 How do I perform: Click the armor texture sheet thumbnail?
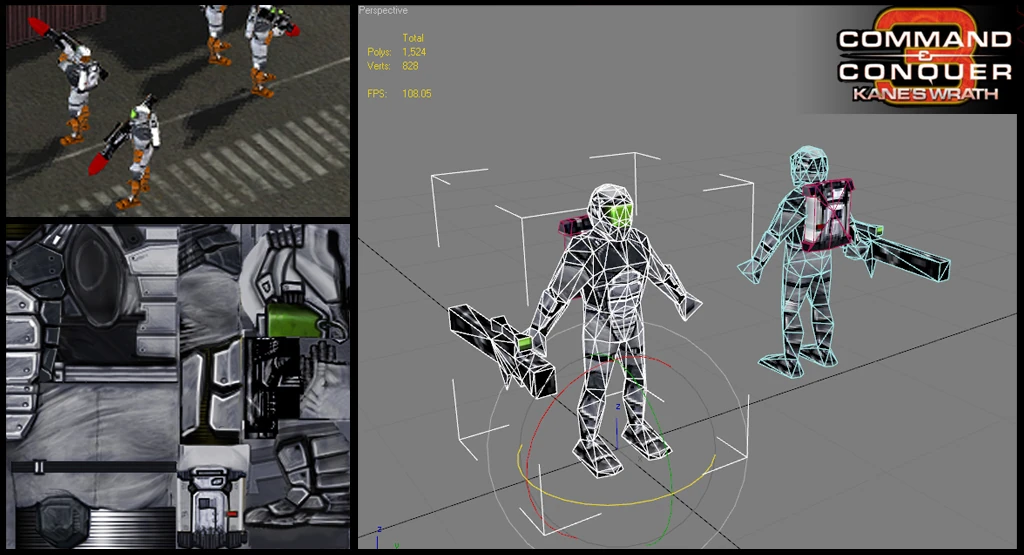(178, 387)
